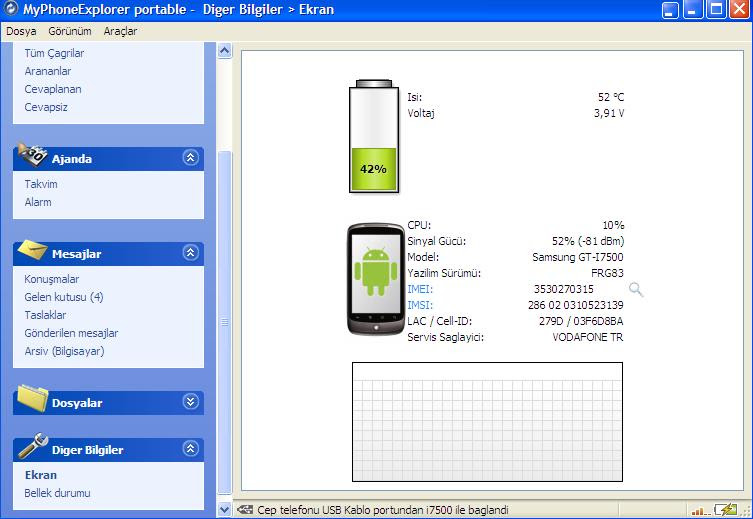Open Alarm section
The image size is (753, 519).
click(x=38, y=202)
